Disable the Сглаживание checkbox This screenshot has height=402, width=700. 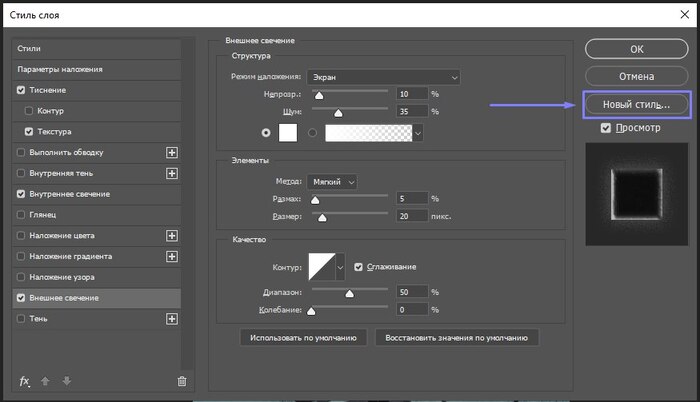point(360,267)
